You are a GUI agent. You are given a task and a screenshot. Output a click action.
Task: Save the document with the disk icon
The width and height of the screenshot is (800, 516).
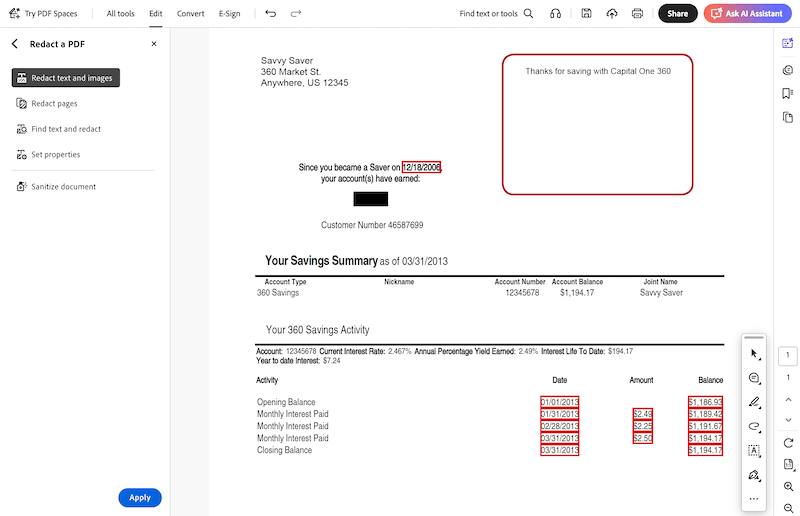(586, 14)
